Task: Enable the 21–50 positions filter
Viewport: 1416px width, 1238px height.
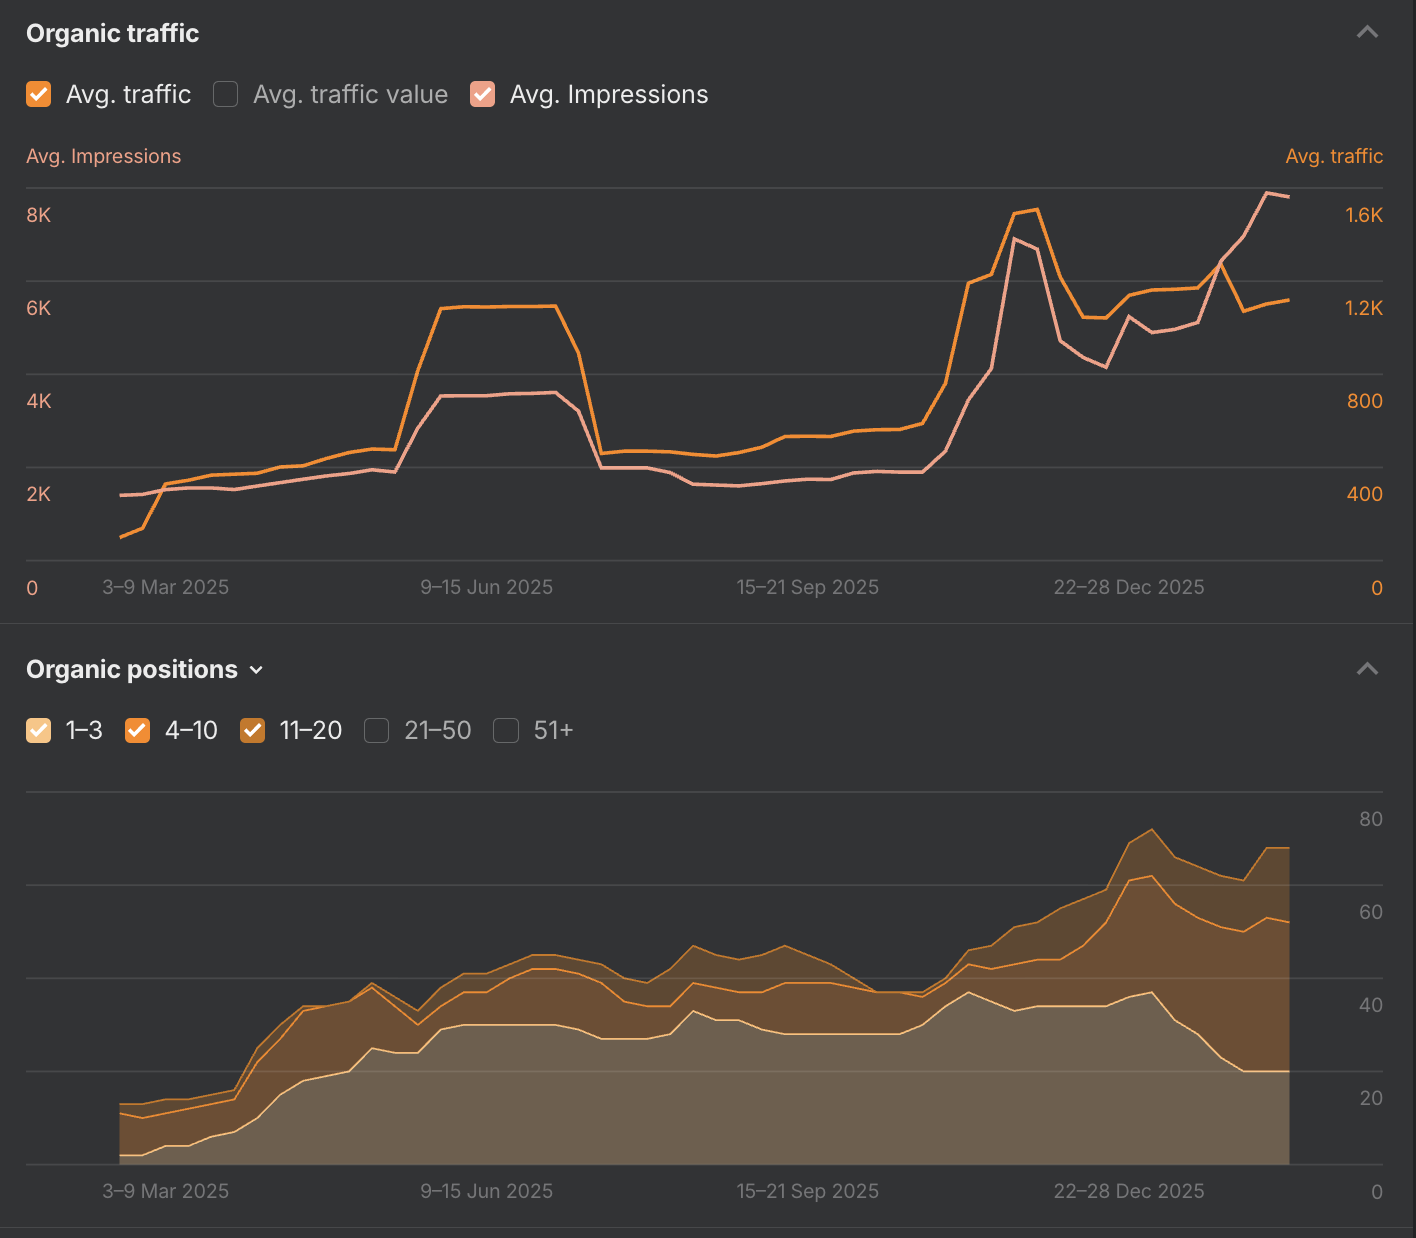Action: 377,731
